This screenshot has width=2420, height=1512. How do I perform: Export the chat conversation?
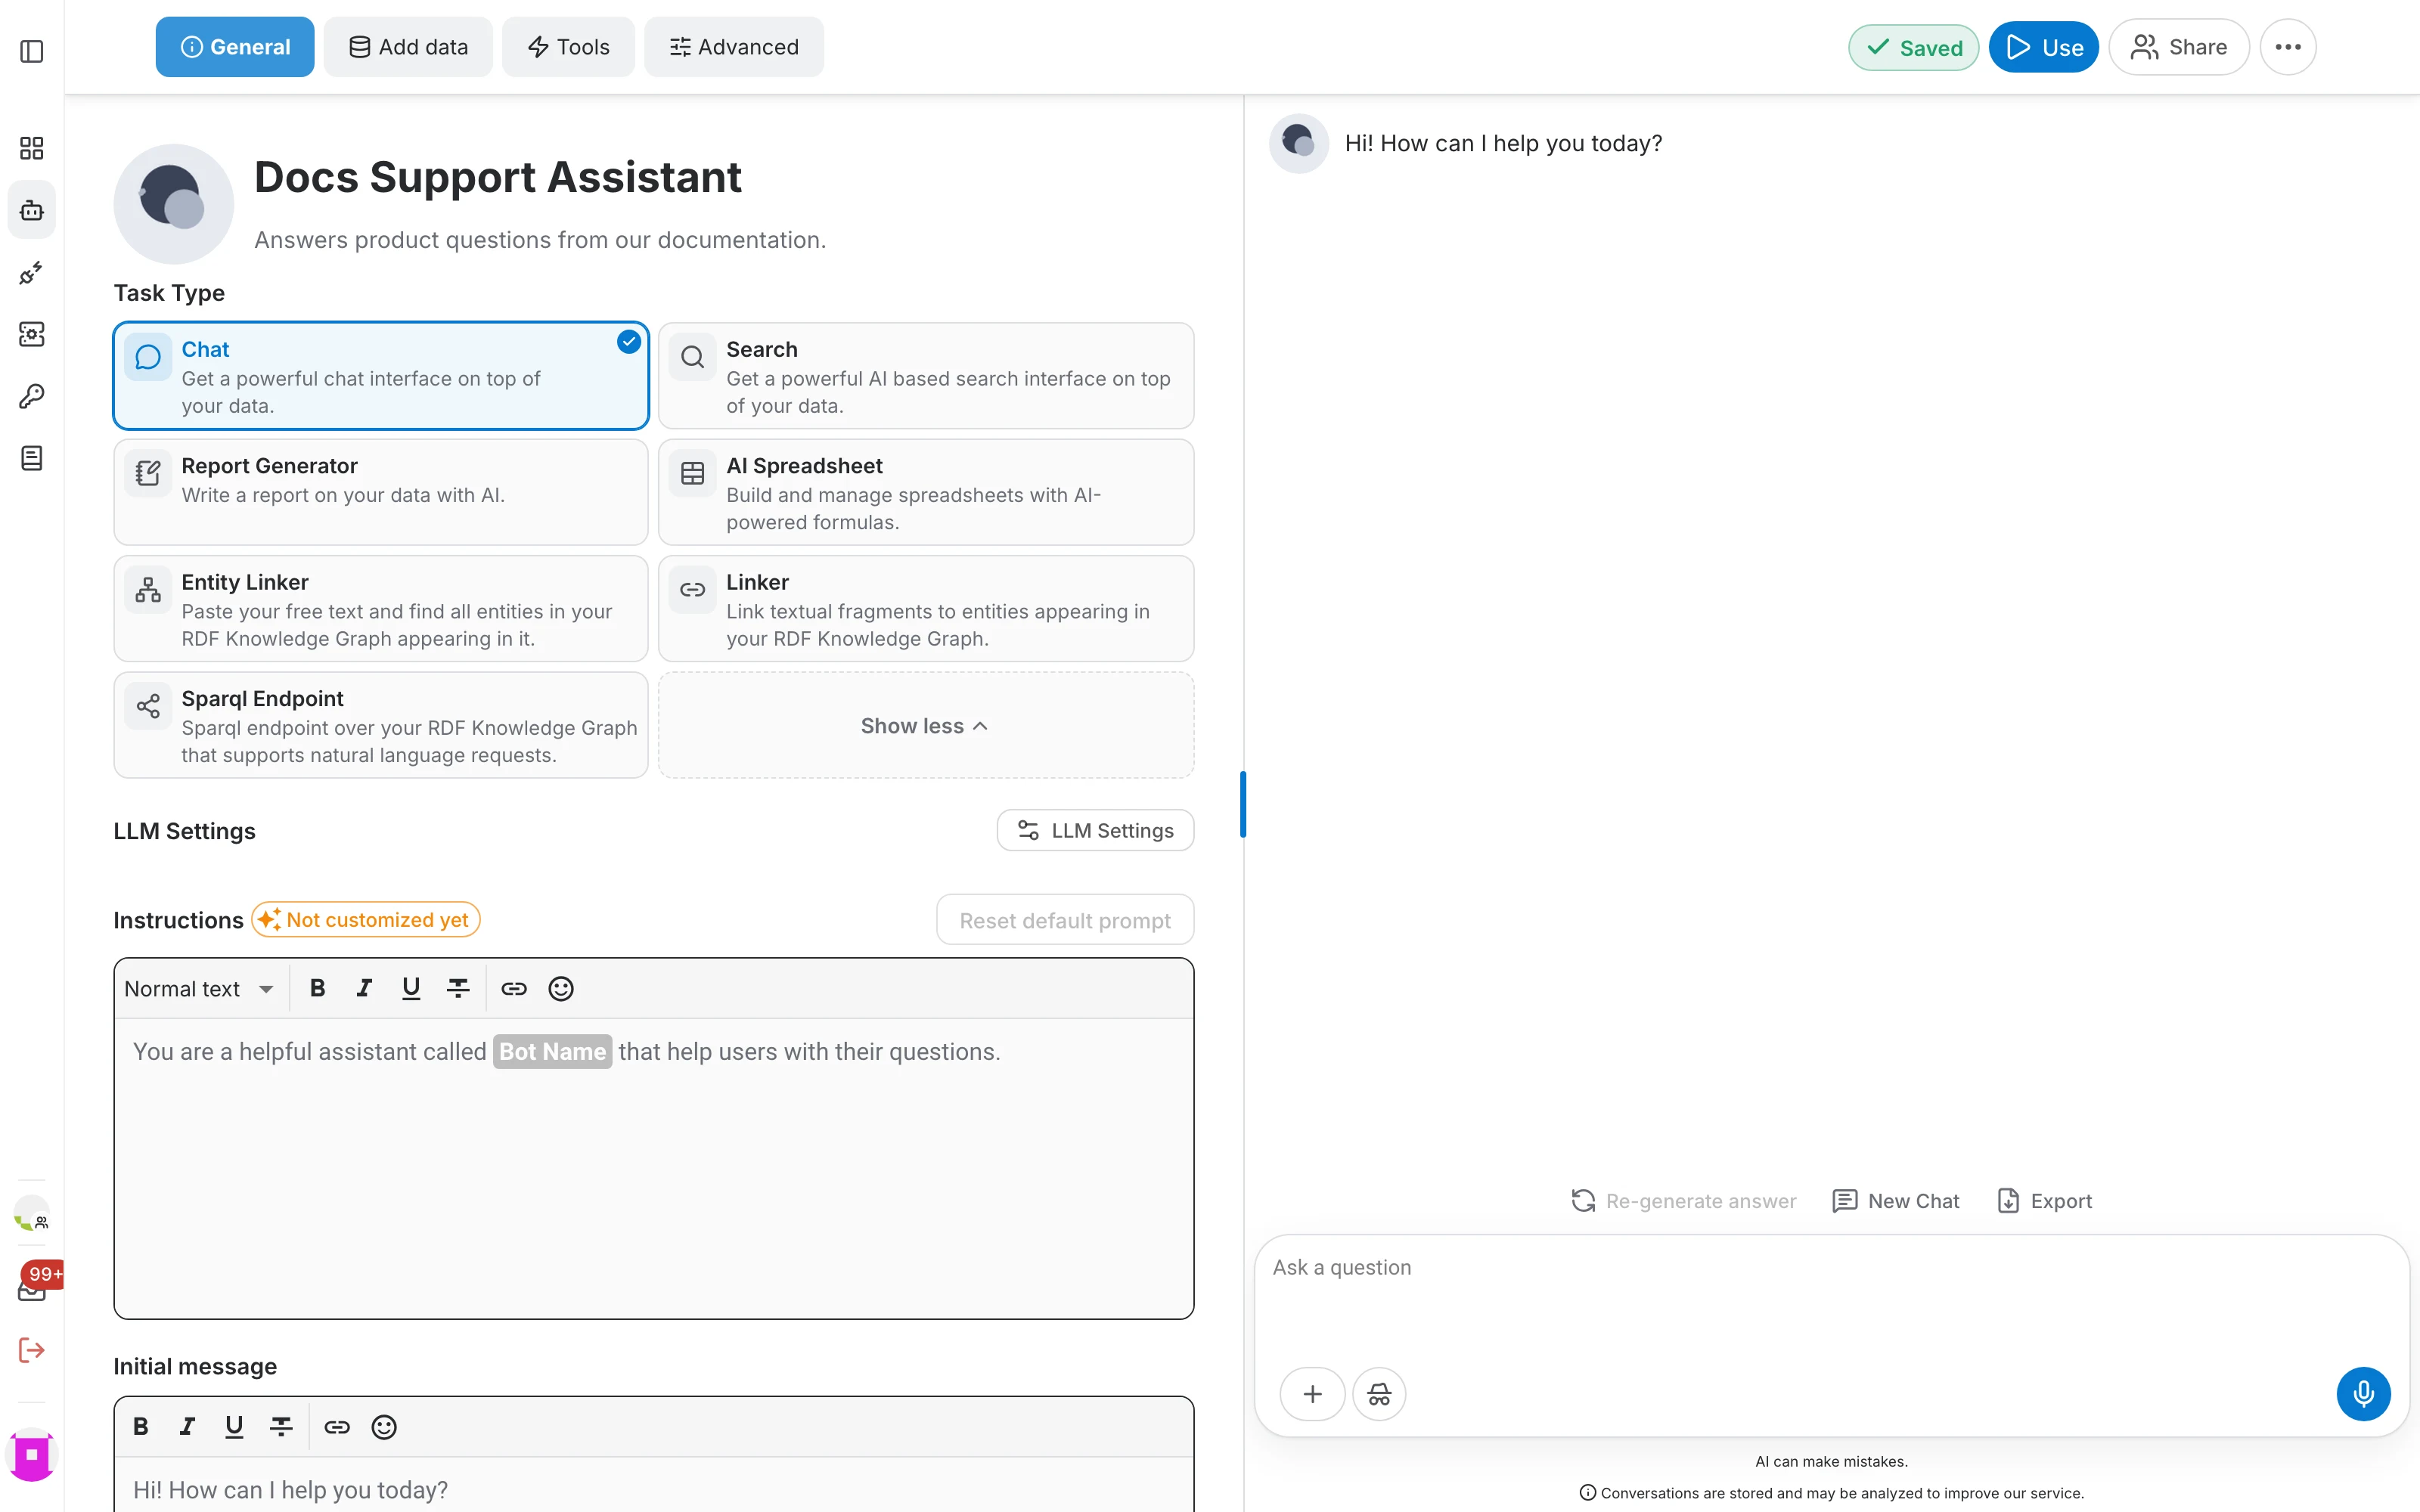pos(2044,1200)
